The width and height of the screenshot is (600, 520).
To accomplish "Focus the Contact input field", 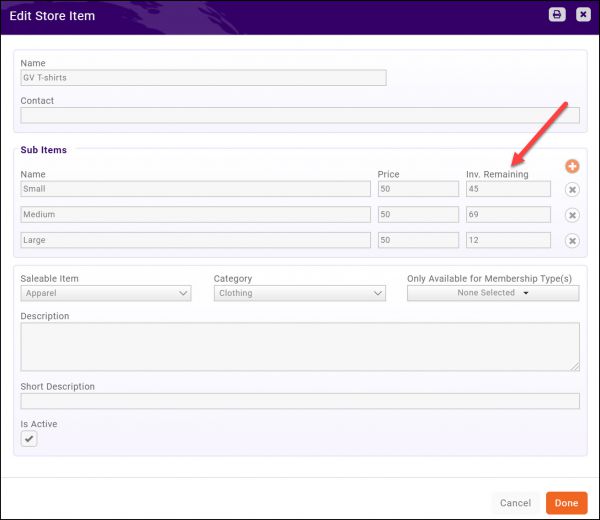I will click(300, 115).
